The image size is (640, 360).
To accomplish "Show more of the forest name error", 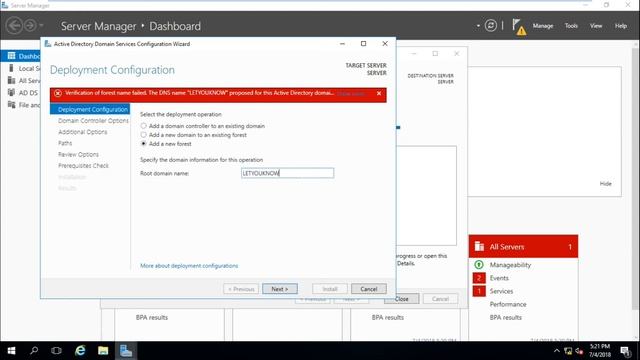I will 351,94.
